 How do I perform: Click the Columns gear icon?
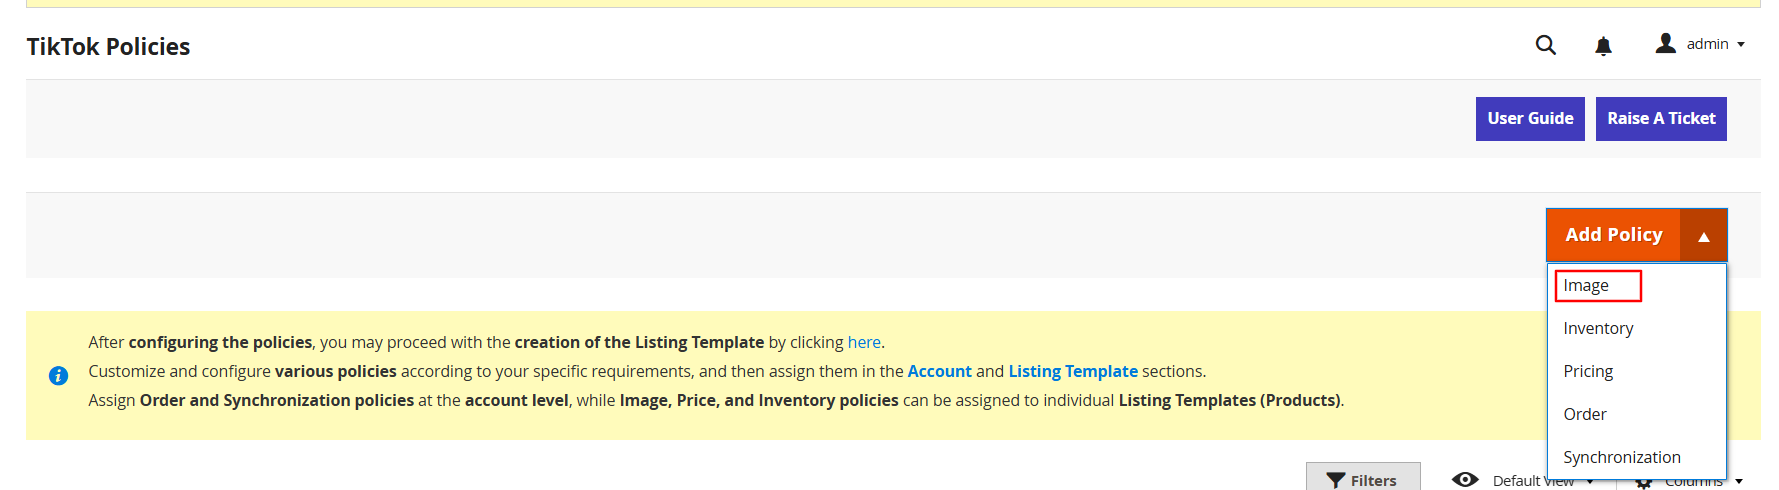tap(1644, 483)
